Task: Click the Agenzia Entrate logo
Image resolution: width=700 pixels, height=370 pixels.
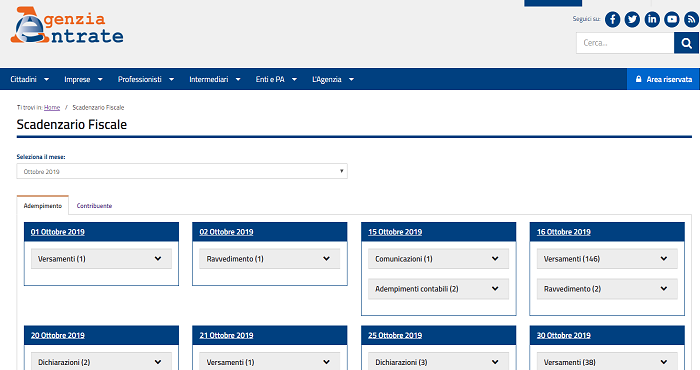Action: pos(67,25)
